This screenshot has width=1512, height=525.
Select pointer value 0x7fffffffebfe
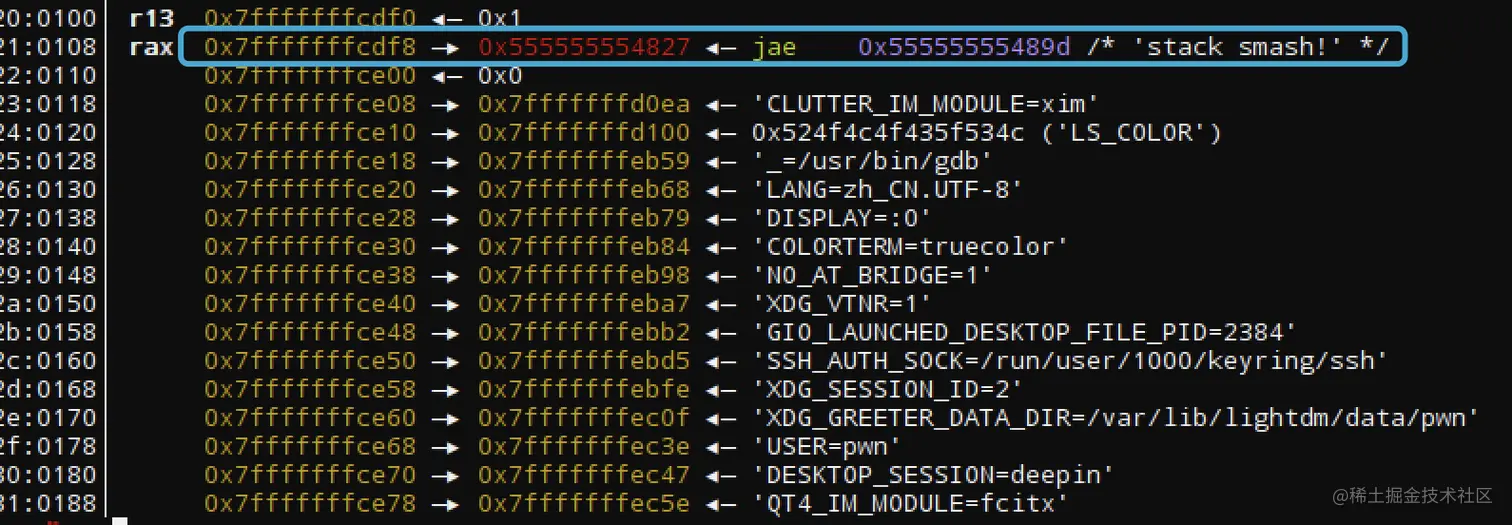coord(584,389)
